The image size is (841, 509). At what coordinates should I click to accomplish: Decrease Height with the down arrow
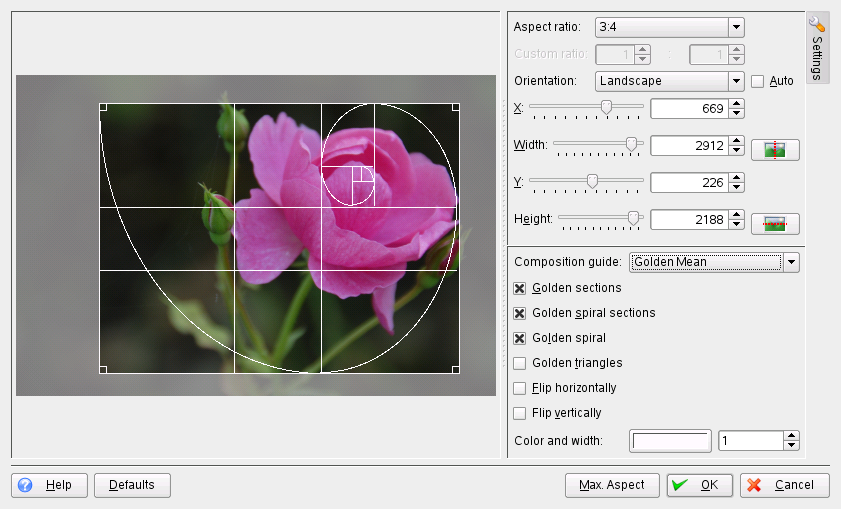(x=737, y=225)
